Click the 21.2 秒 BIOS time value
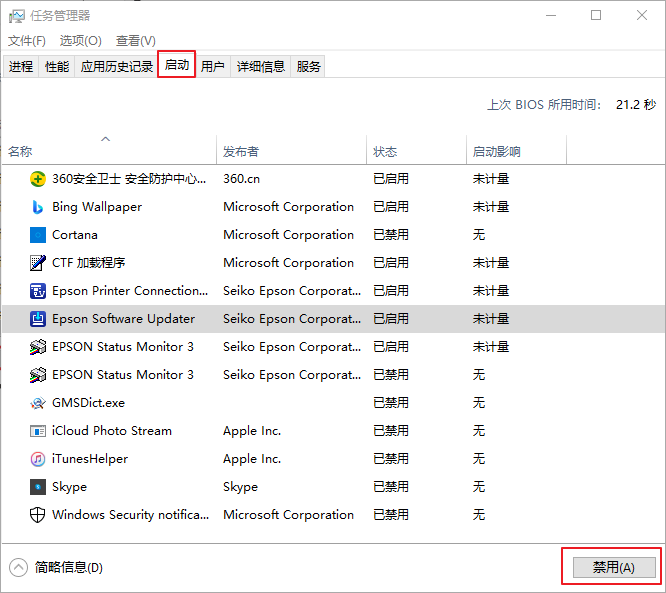The image size is (666, 593). (x=636, y=104)
